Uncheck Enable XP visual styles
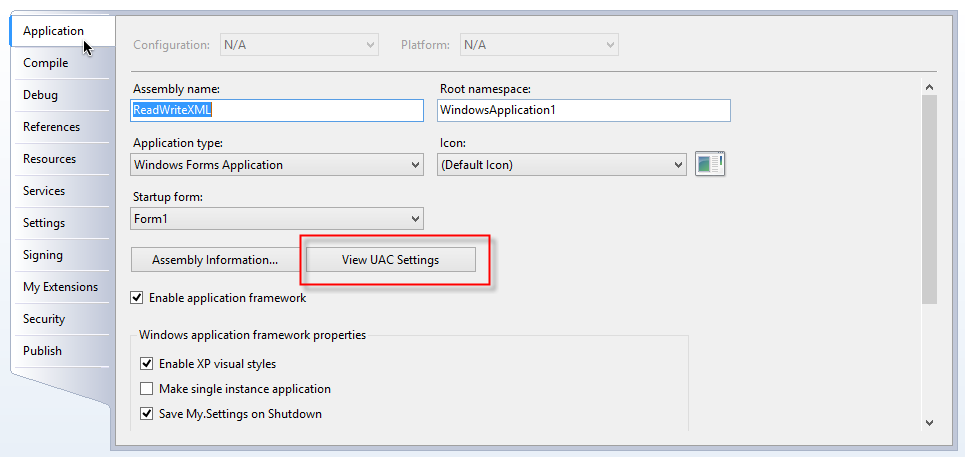The width and height of the screenshot is (965, 457). pyautogui.click(x=148, y=364)
